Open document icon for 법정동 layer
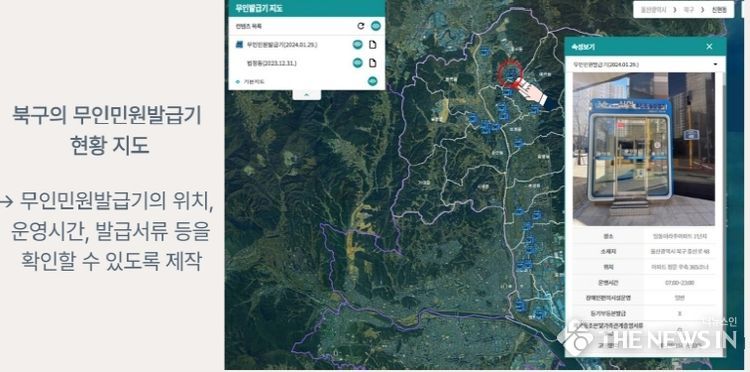 click(373, 63)
